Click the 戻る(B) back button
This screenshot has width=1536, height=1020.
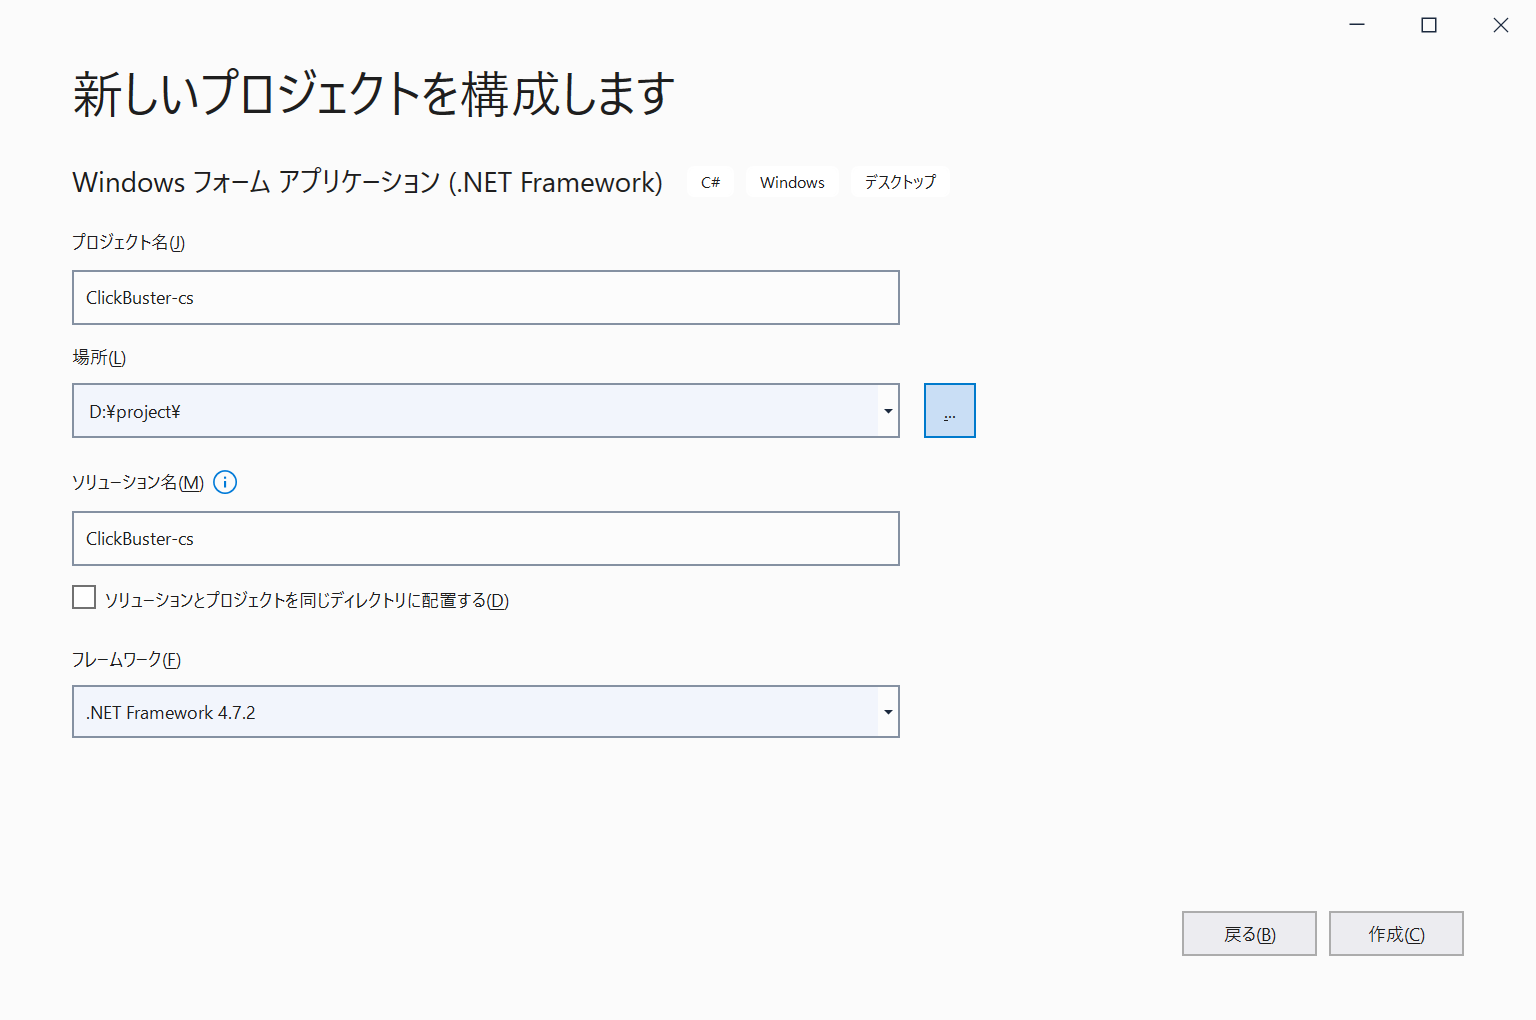pyautogui.click(x=1249, y=934)
